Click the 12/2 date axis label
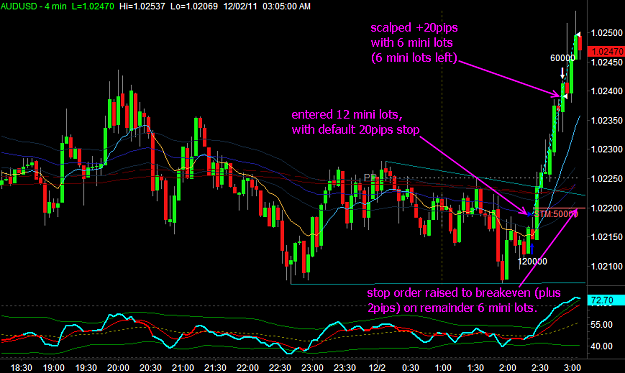Viewport: 625px width, 373px height. [377, 367]
